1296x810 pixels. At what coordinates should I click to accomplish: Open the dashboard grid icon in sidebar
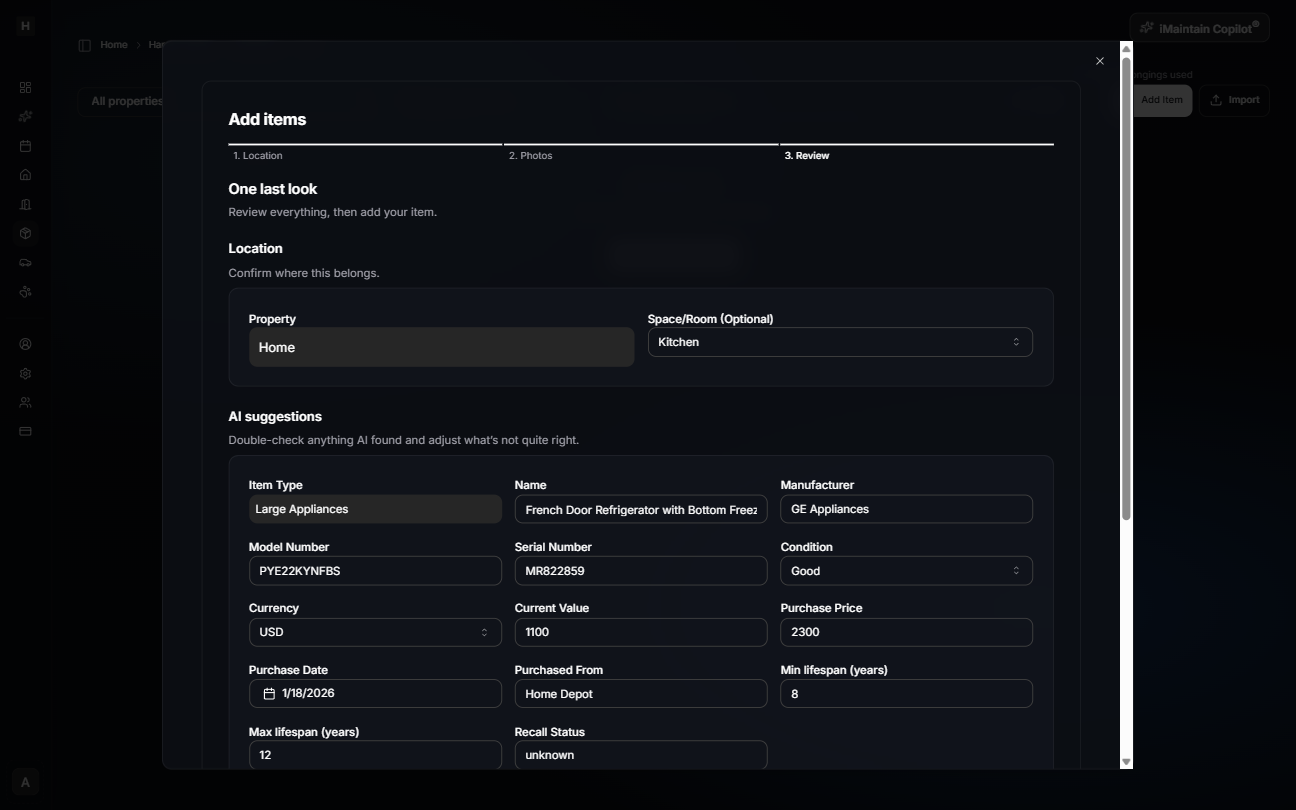coord(25,87)
